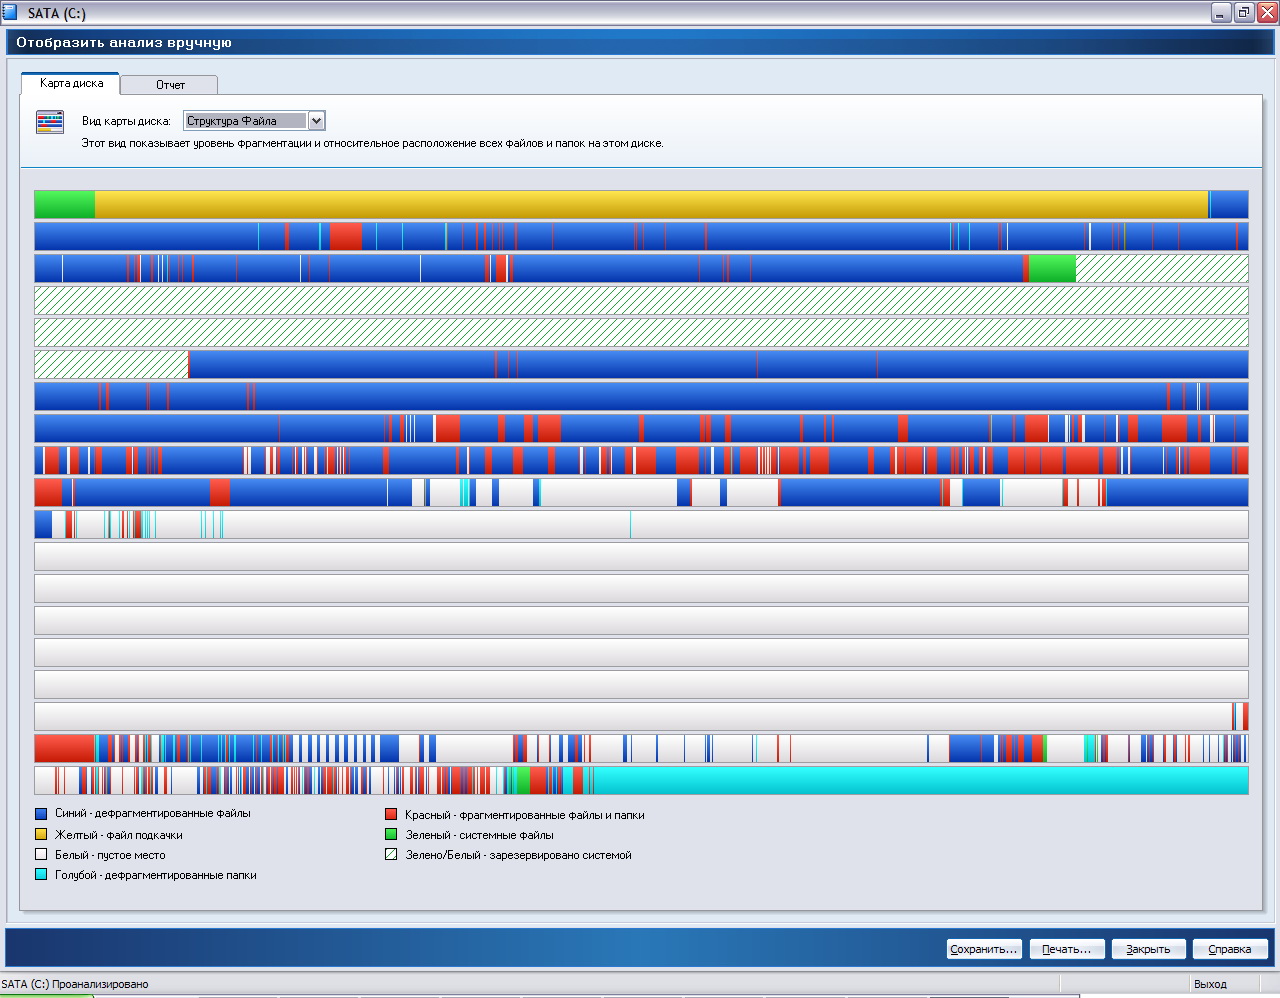Click the yellow paging file bar in disk map

pos(650,205)
